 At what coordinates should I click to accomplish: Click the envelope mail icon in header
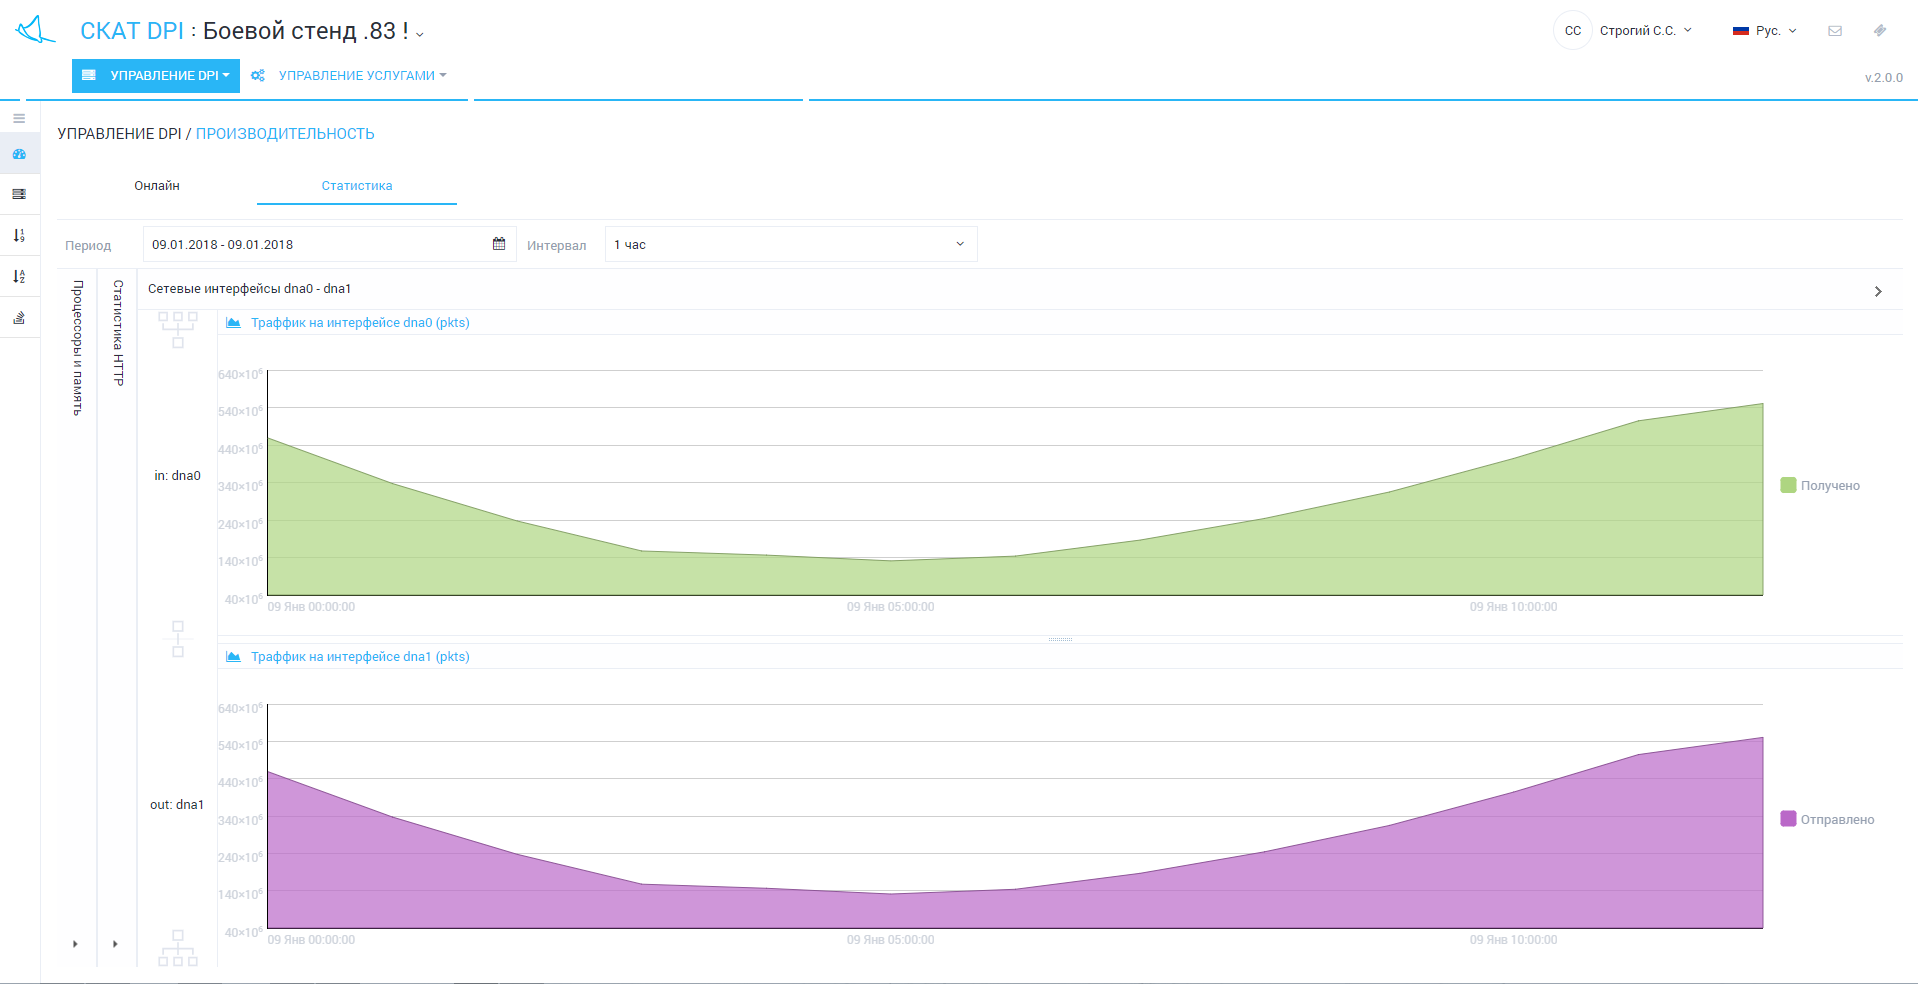(1835, 31)
